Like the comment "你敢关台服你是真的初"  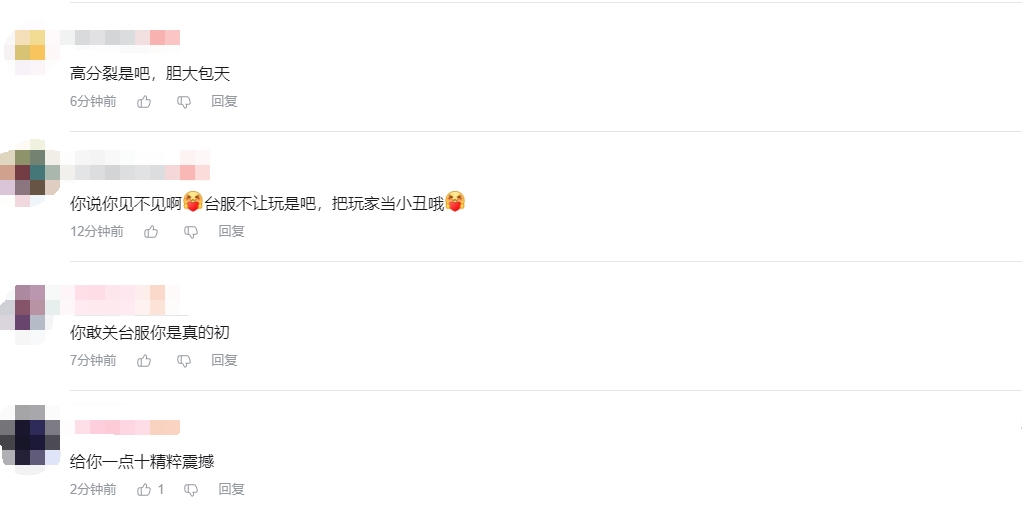pos(144,360)
